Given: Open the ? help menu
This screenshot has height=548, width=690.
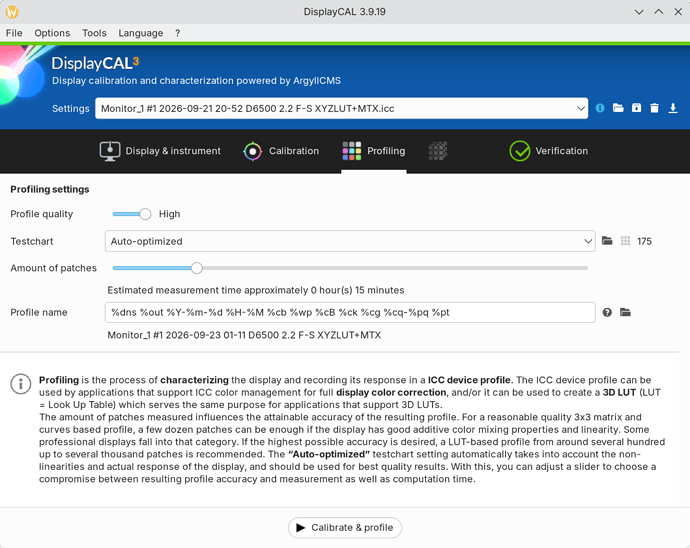Looking at the screenshot, I should coord(177,33).
